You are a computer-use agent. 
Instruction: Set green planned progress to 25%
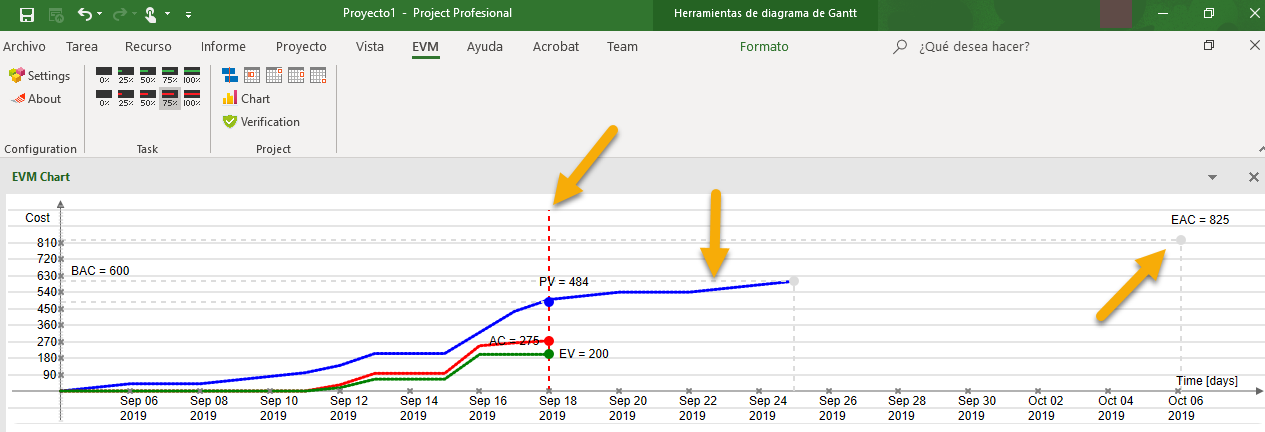coord(126,75)
